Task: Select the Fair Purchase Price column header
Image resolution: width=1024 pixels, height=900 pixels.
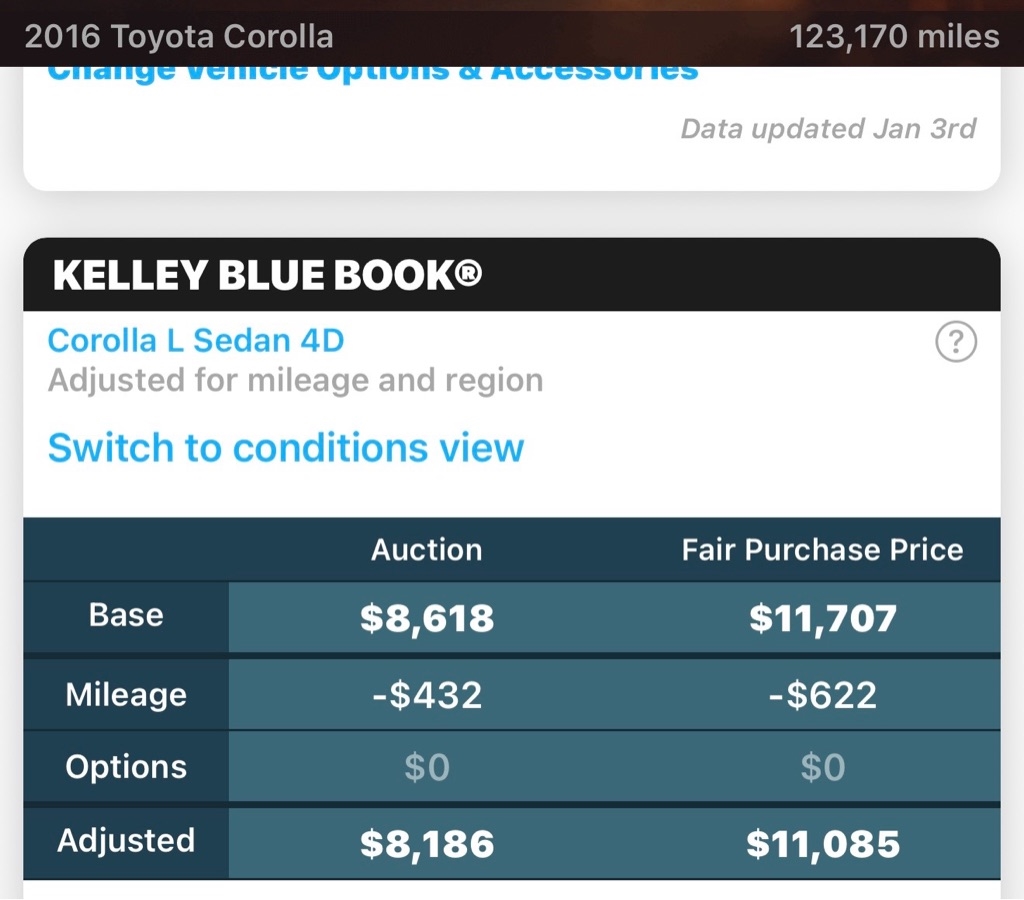Action: 822,549
